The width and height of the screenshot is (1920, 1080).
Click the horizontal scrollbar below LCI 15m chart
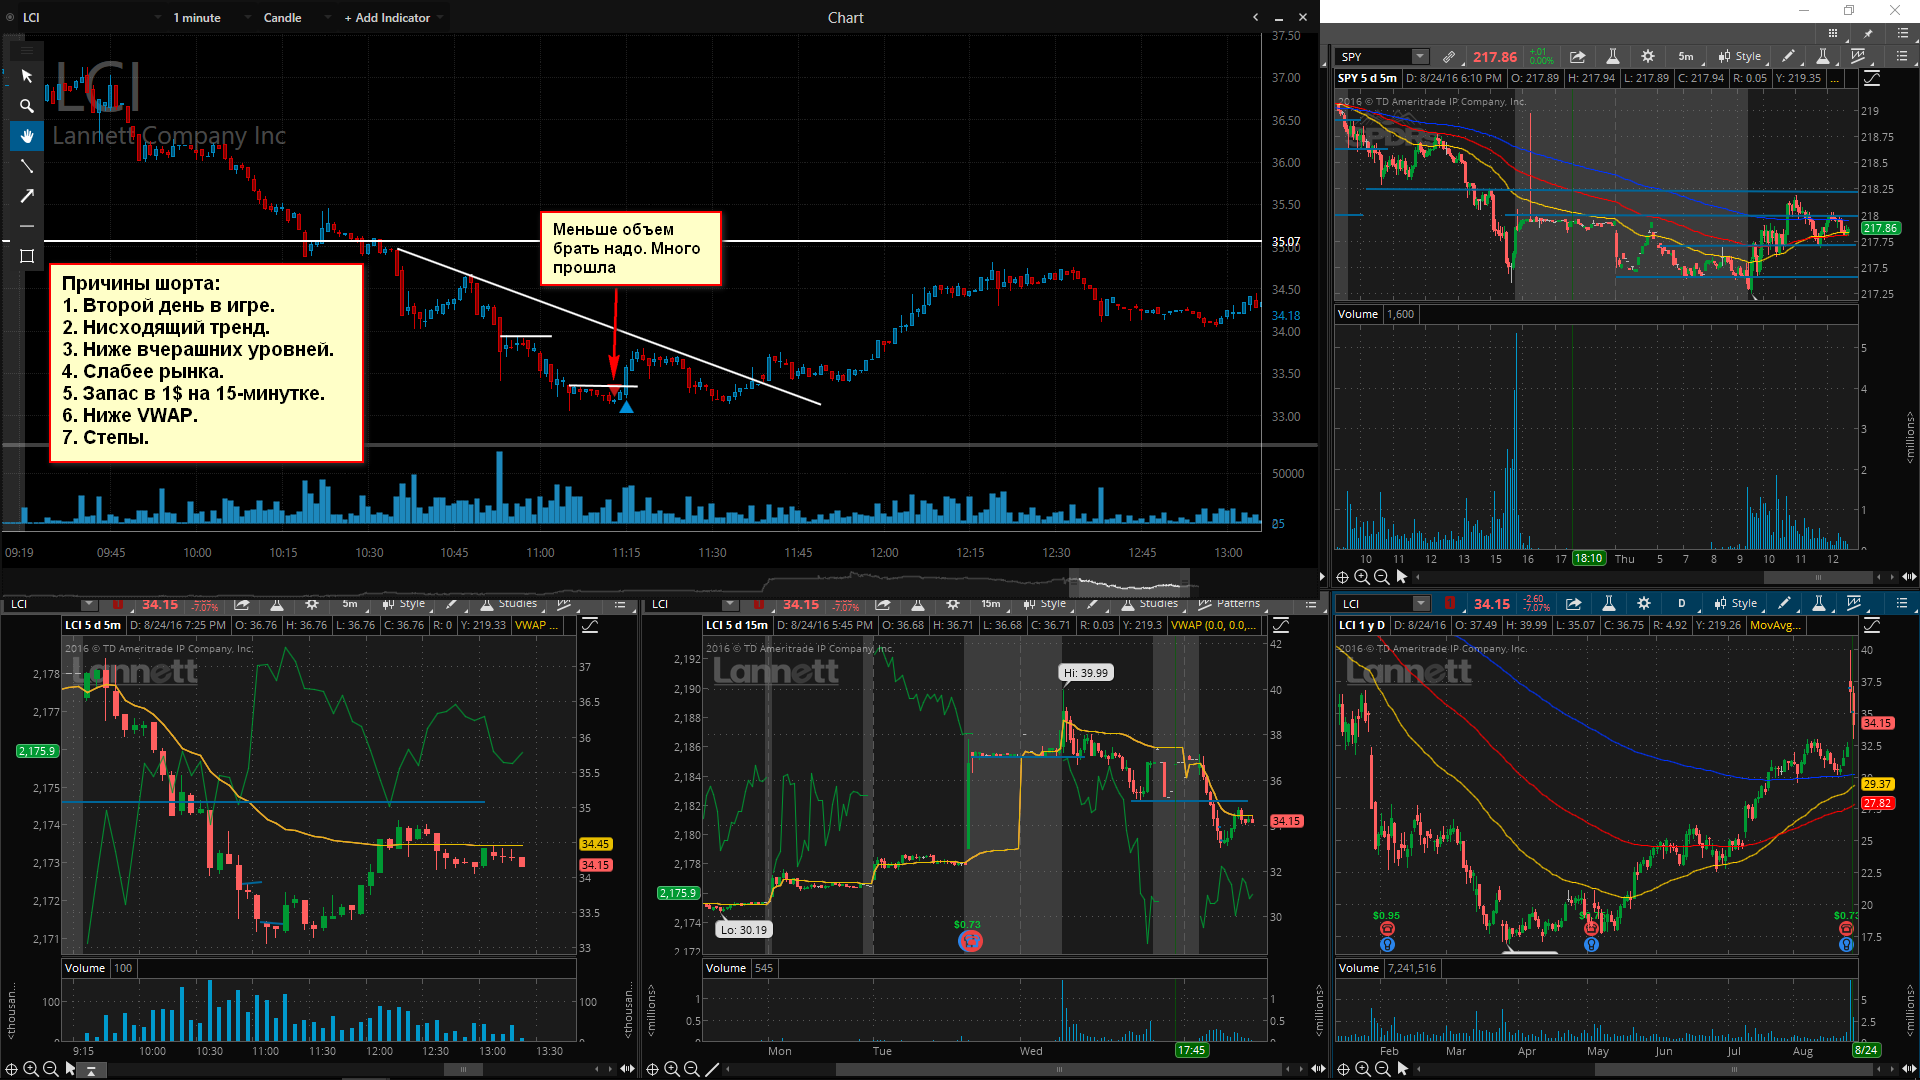1060,1069
